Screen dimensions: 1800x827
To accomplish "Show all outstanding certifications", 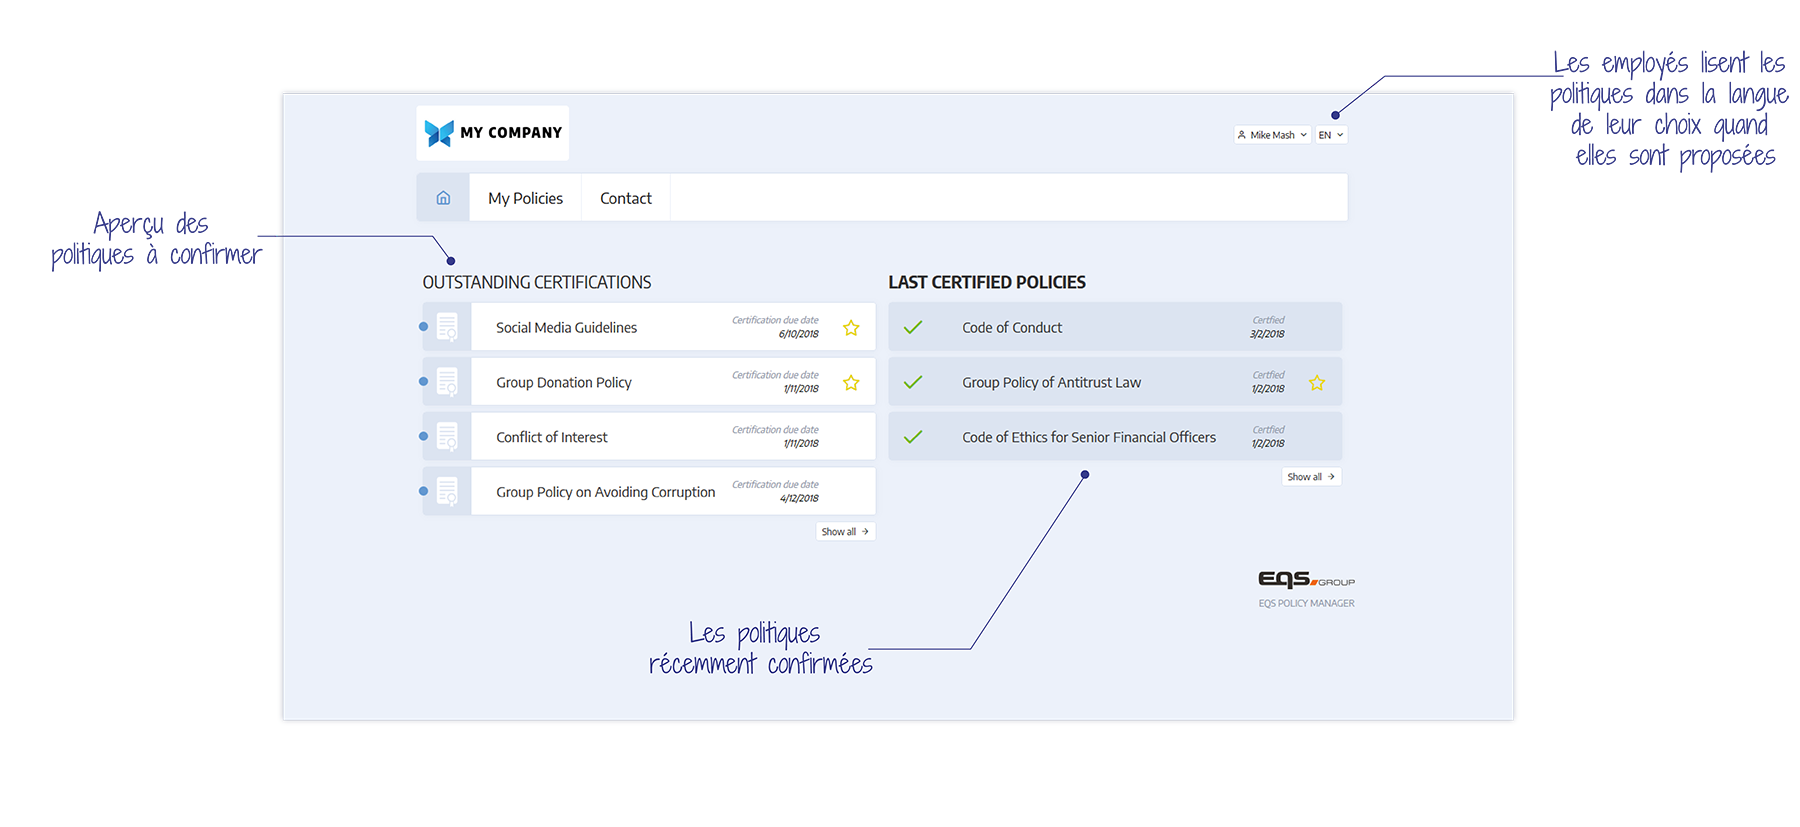I will (845, 532).
